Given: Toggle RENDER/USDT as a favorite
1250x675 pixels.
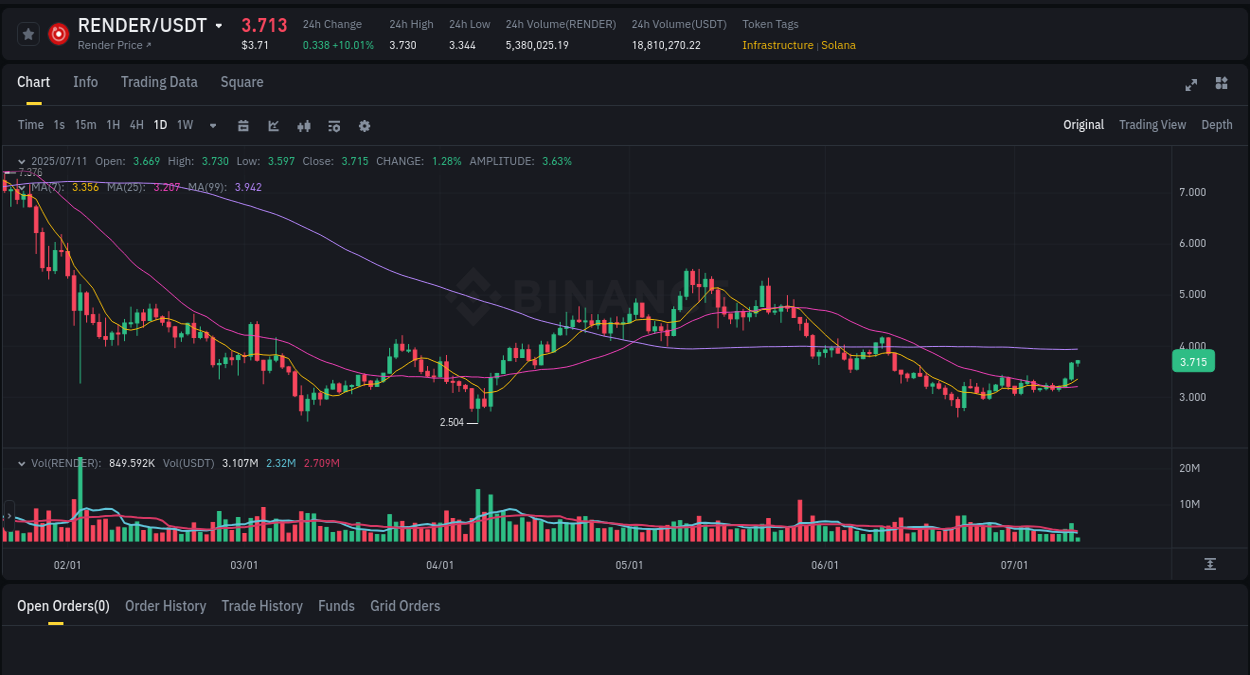Looking at the screenshot, I should (x=28, y=33).
